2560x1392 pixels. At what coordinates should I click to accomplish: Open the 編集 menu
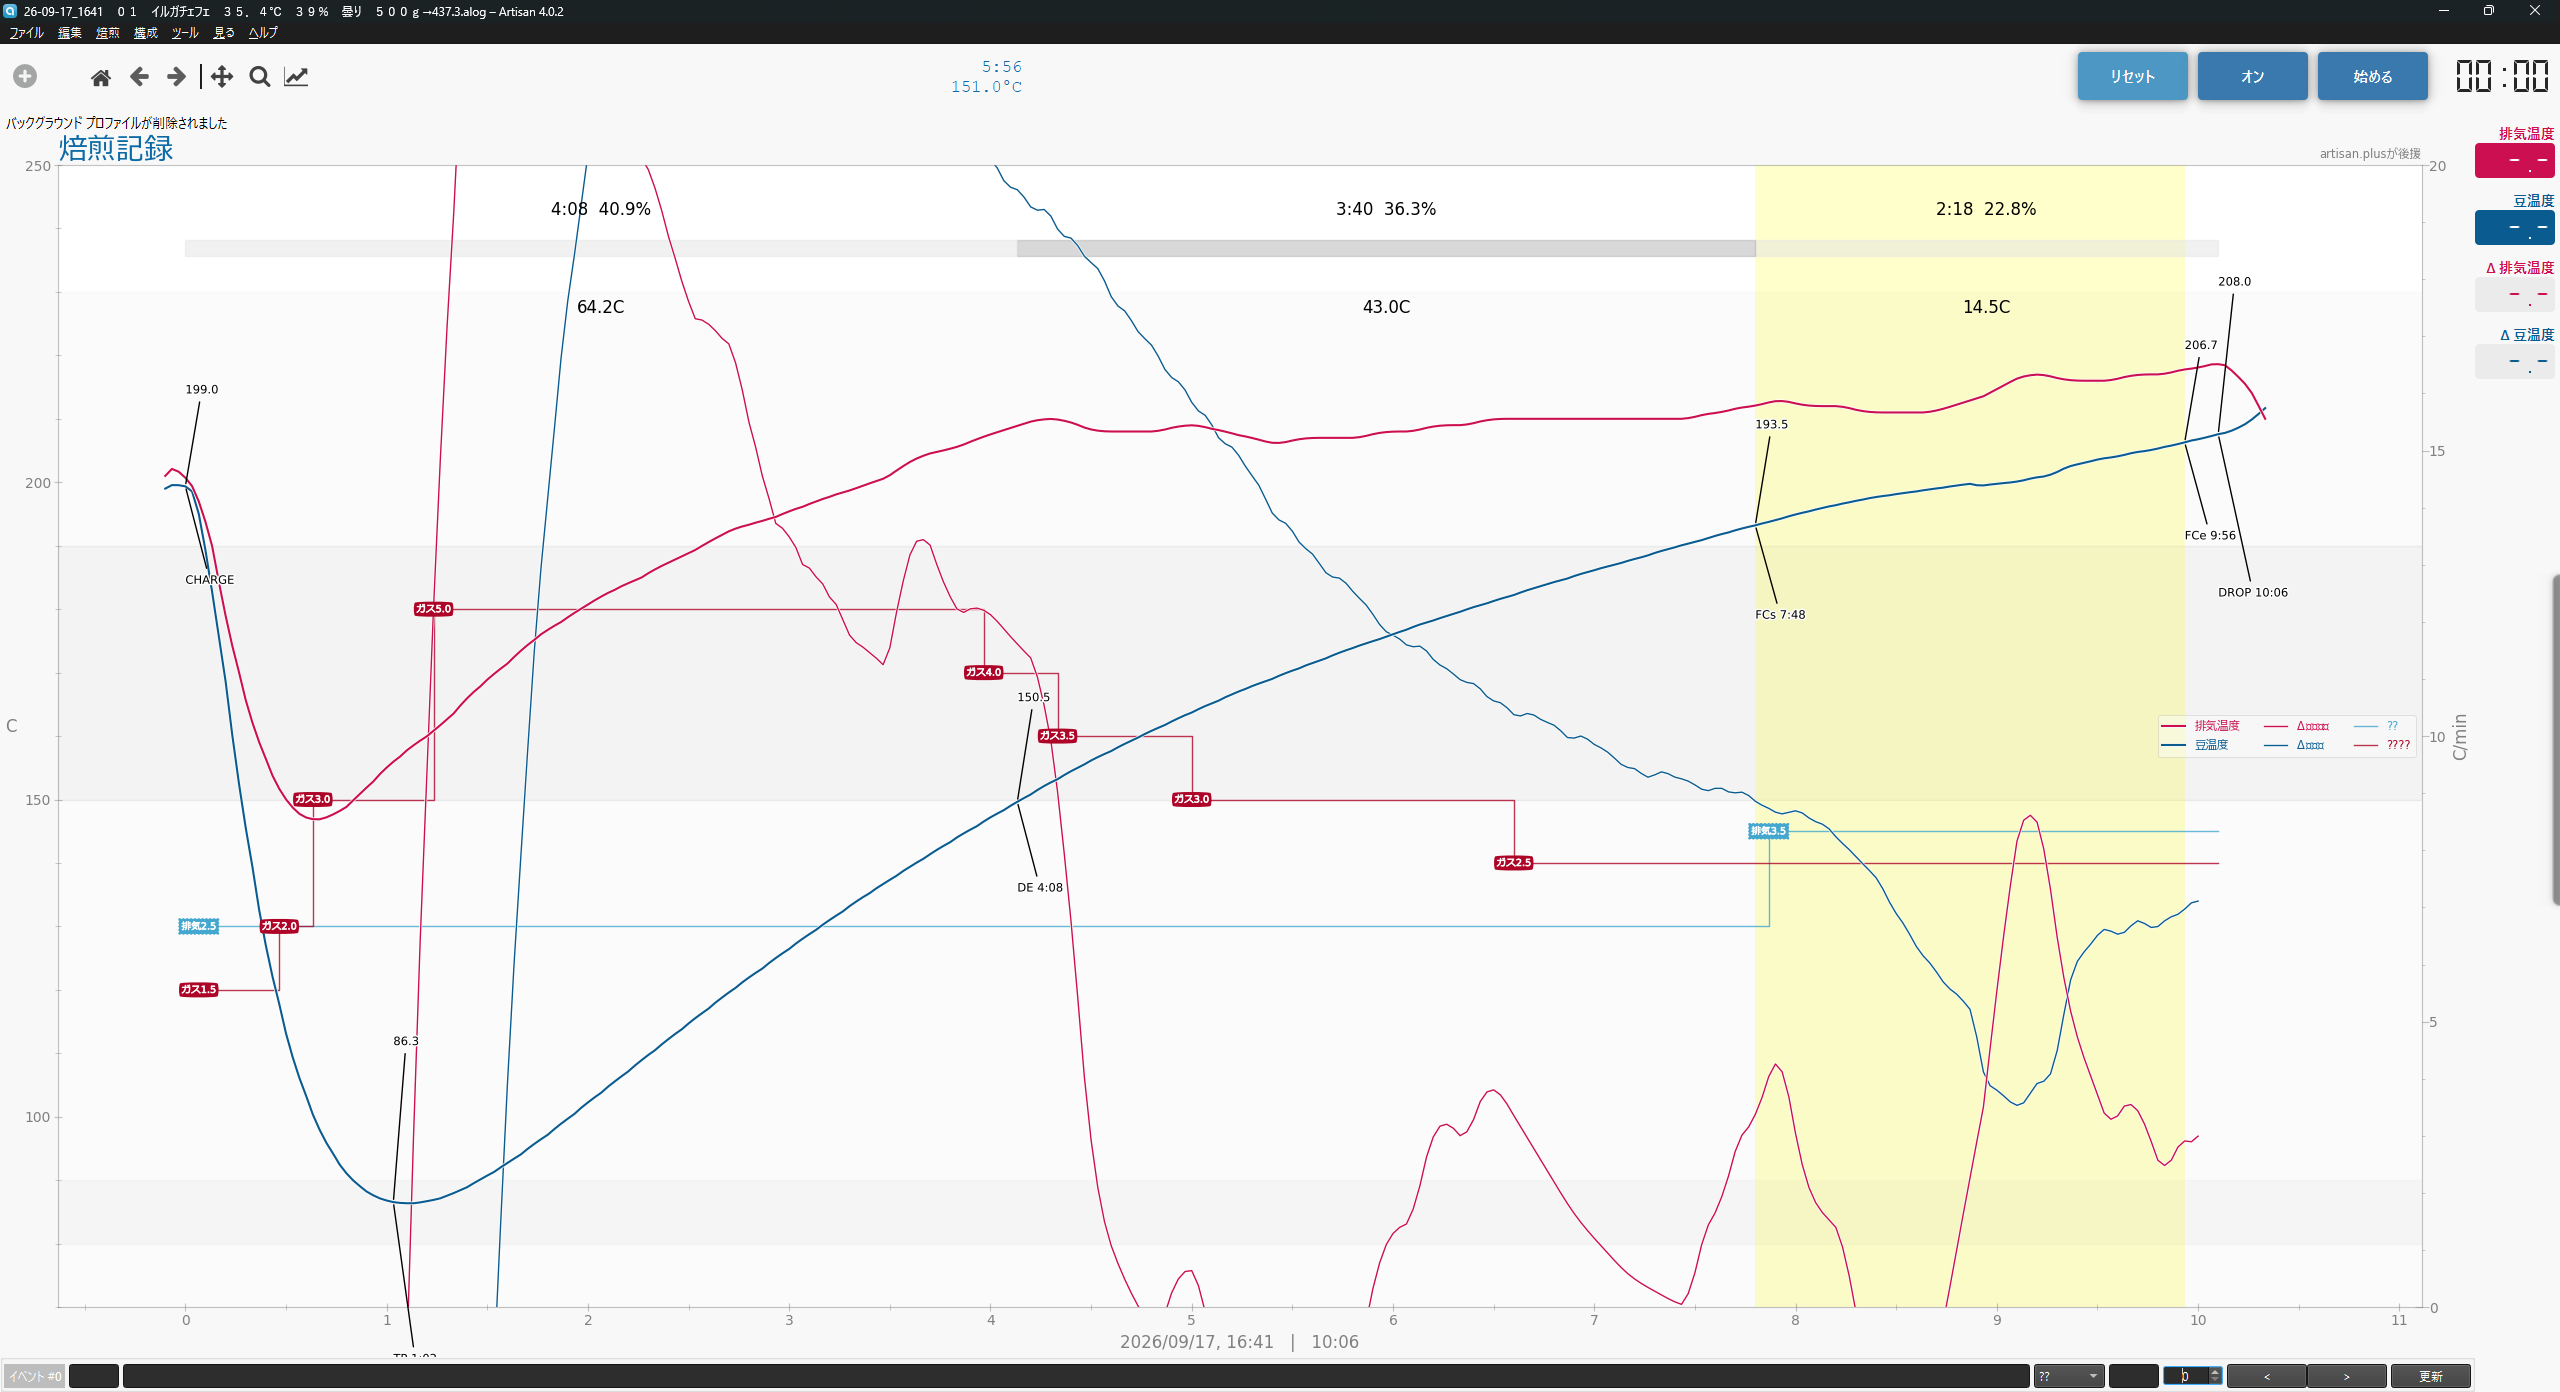click(x=70, y=33)
